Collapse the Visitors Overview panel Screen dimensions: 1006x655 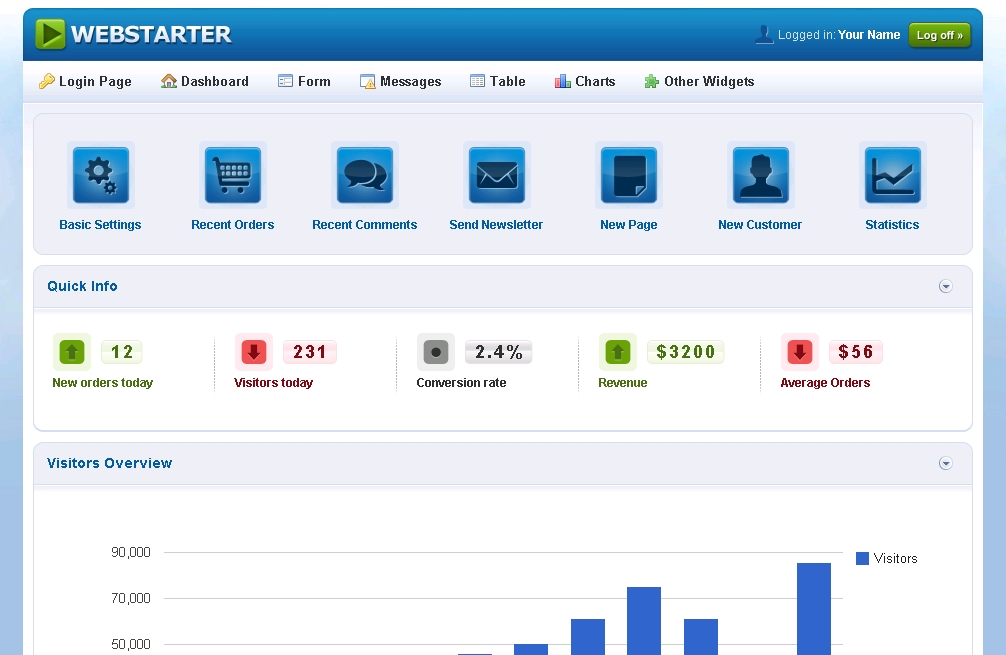pyautogui.click(x=945, y=464)
